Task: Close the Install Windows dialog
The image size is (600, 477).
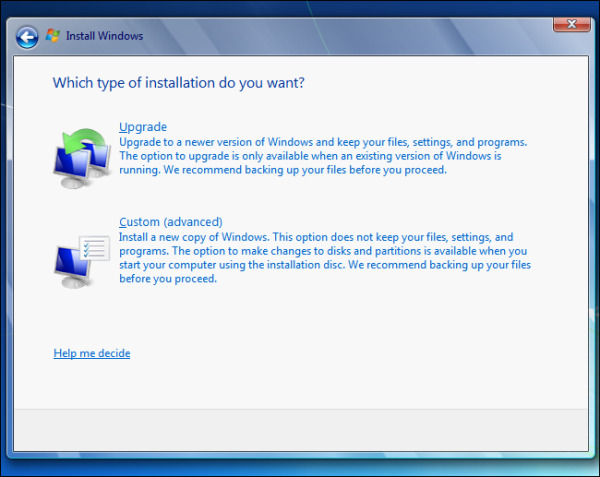Action: coord(571,24)
